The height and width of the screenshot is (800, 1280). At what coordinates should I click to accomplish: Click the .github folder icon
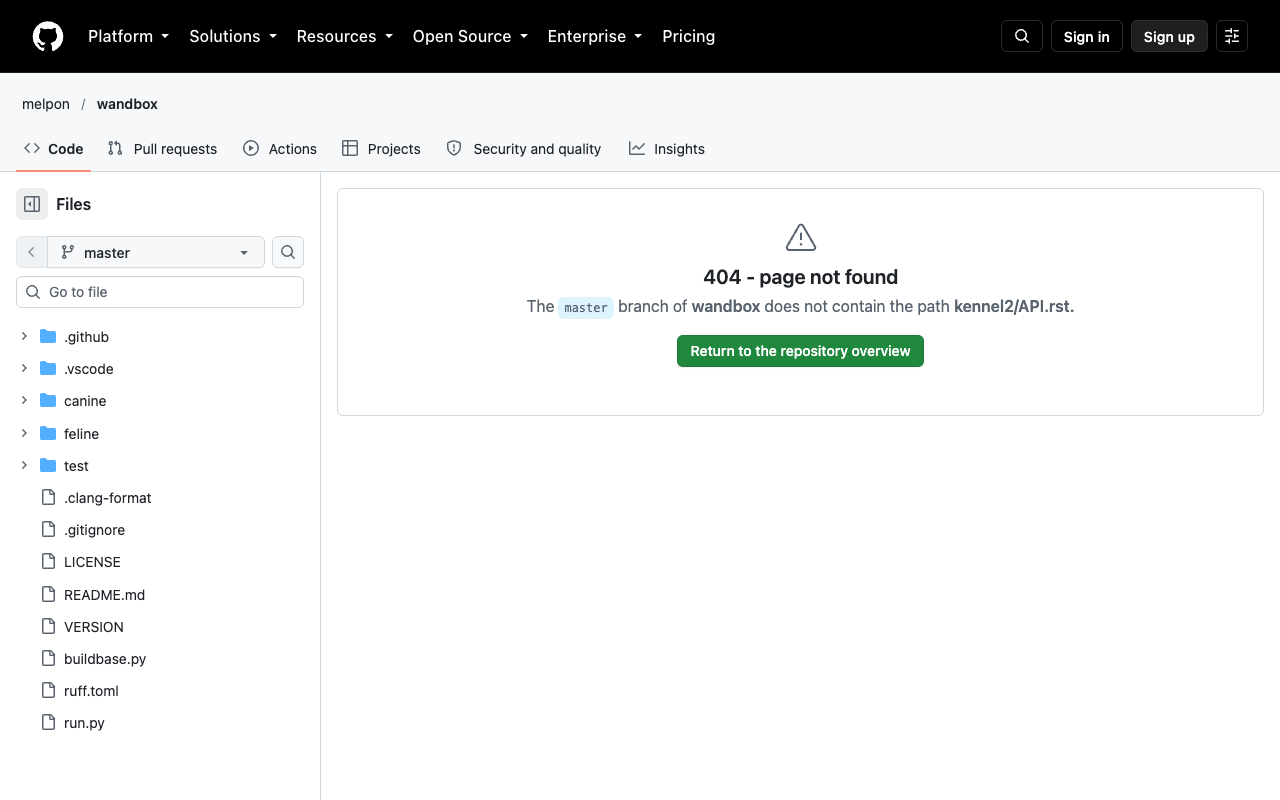48,337
